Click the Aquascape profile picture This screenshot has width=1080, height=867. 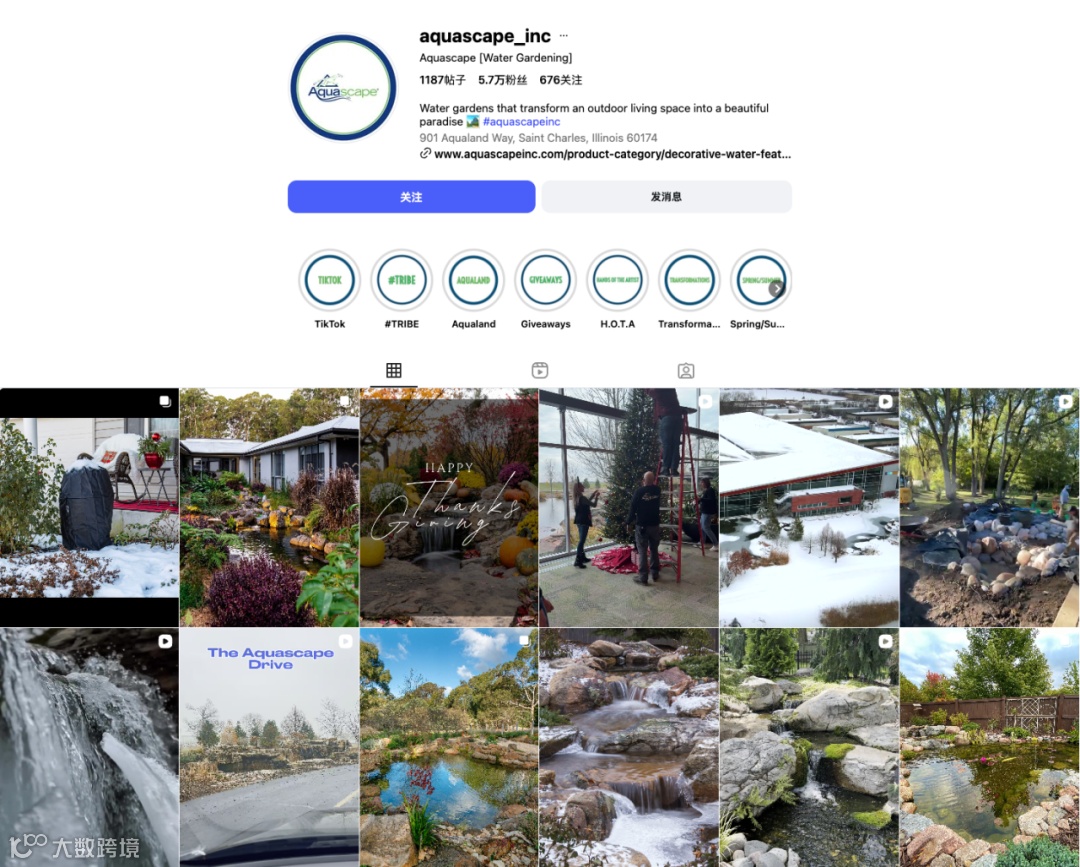pyautogui.click(x=343, y=87)
